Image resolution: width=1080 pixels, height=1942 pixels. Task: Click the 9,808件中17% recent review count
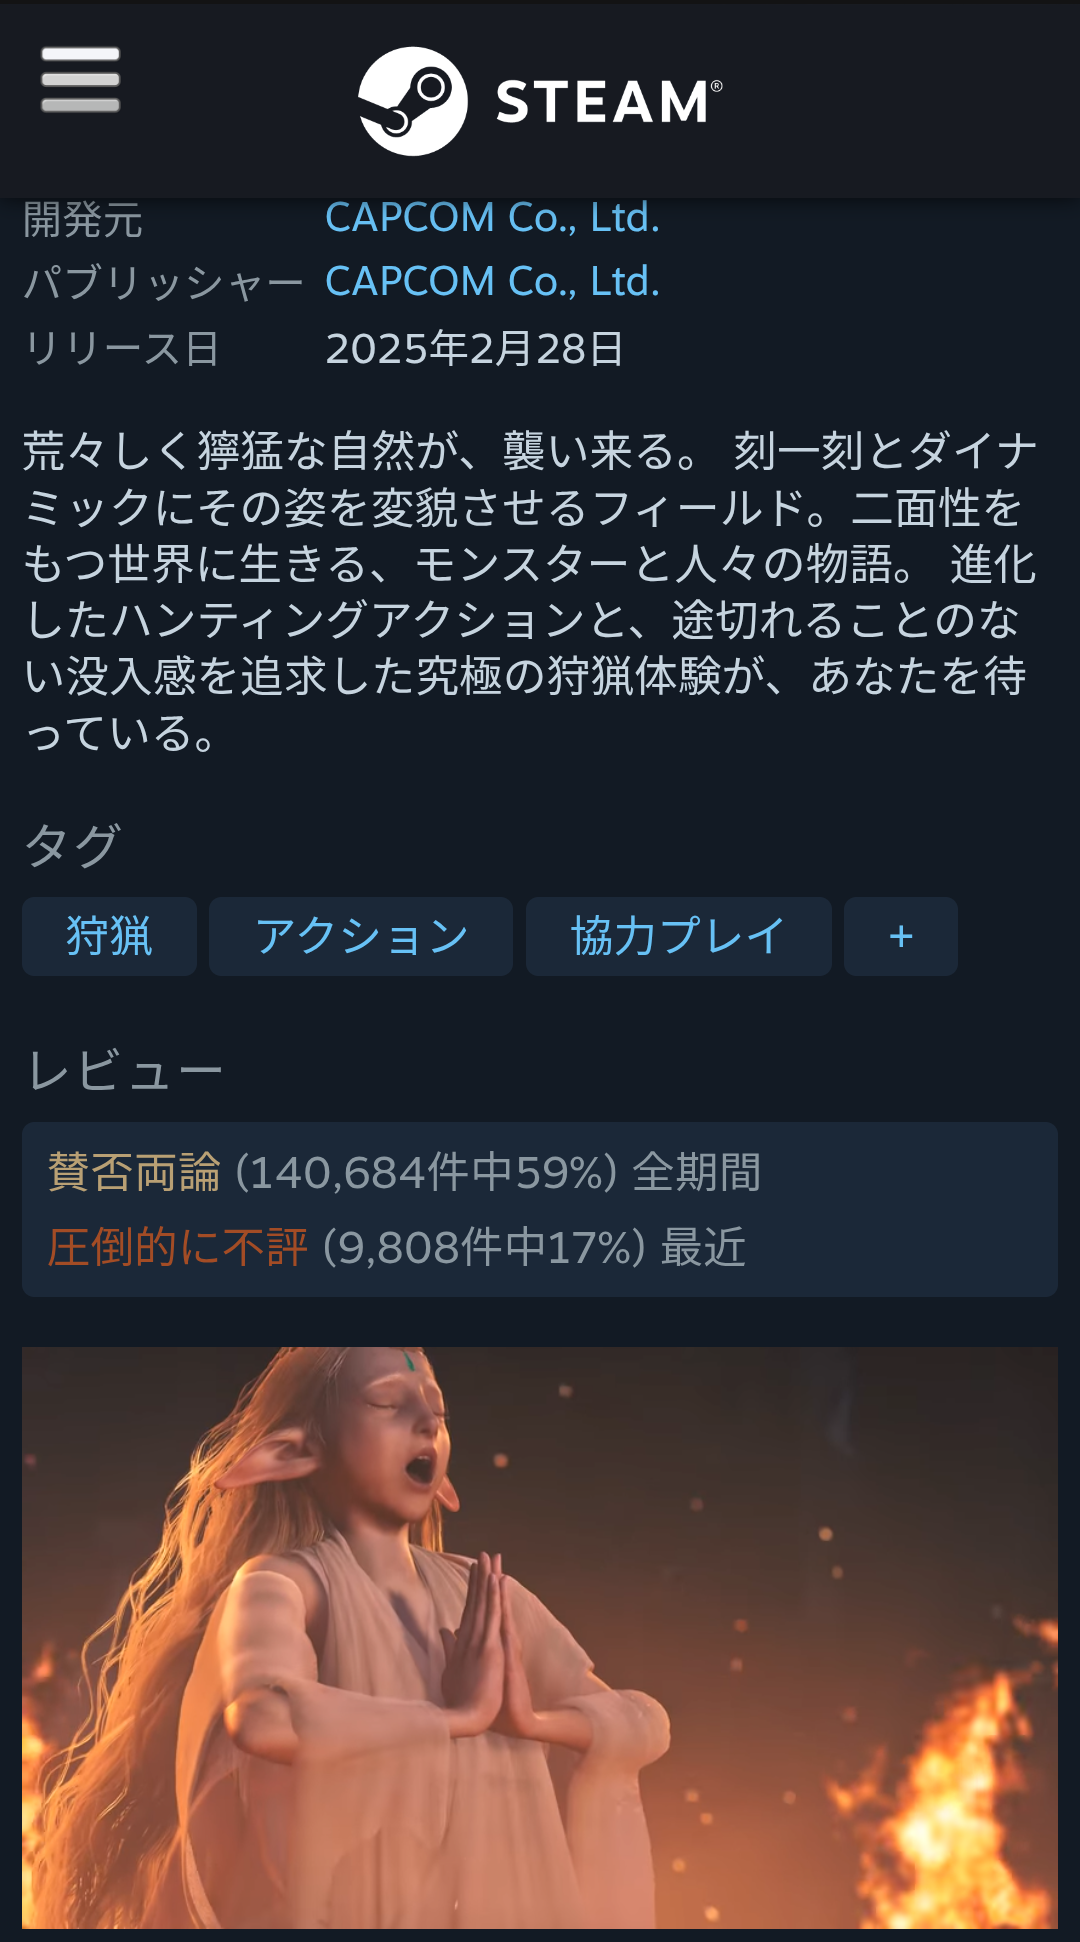[x=484, y=1247]
